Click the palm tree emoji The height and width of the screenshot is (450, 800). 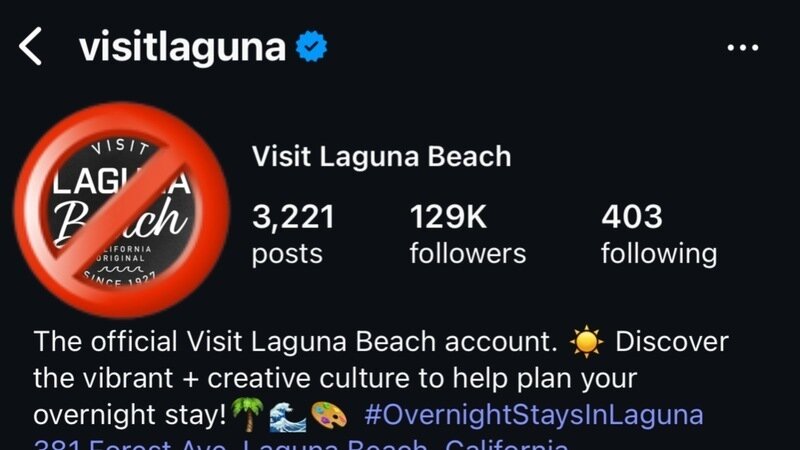pyautogui.click(x=247, y=414)
